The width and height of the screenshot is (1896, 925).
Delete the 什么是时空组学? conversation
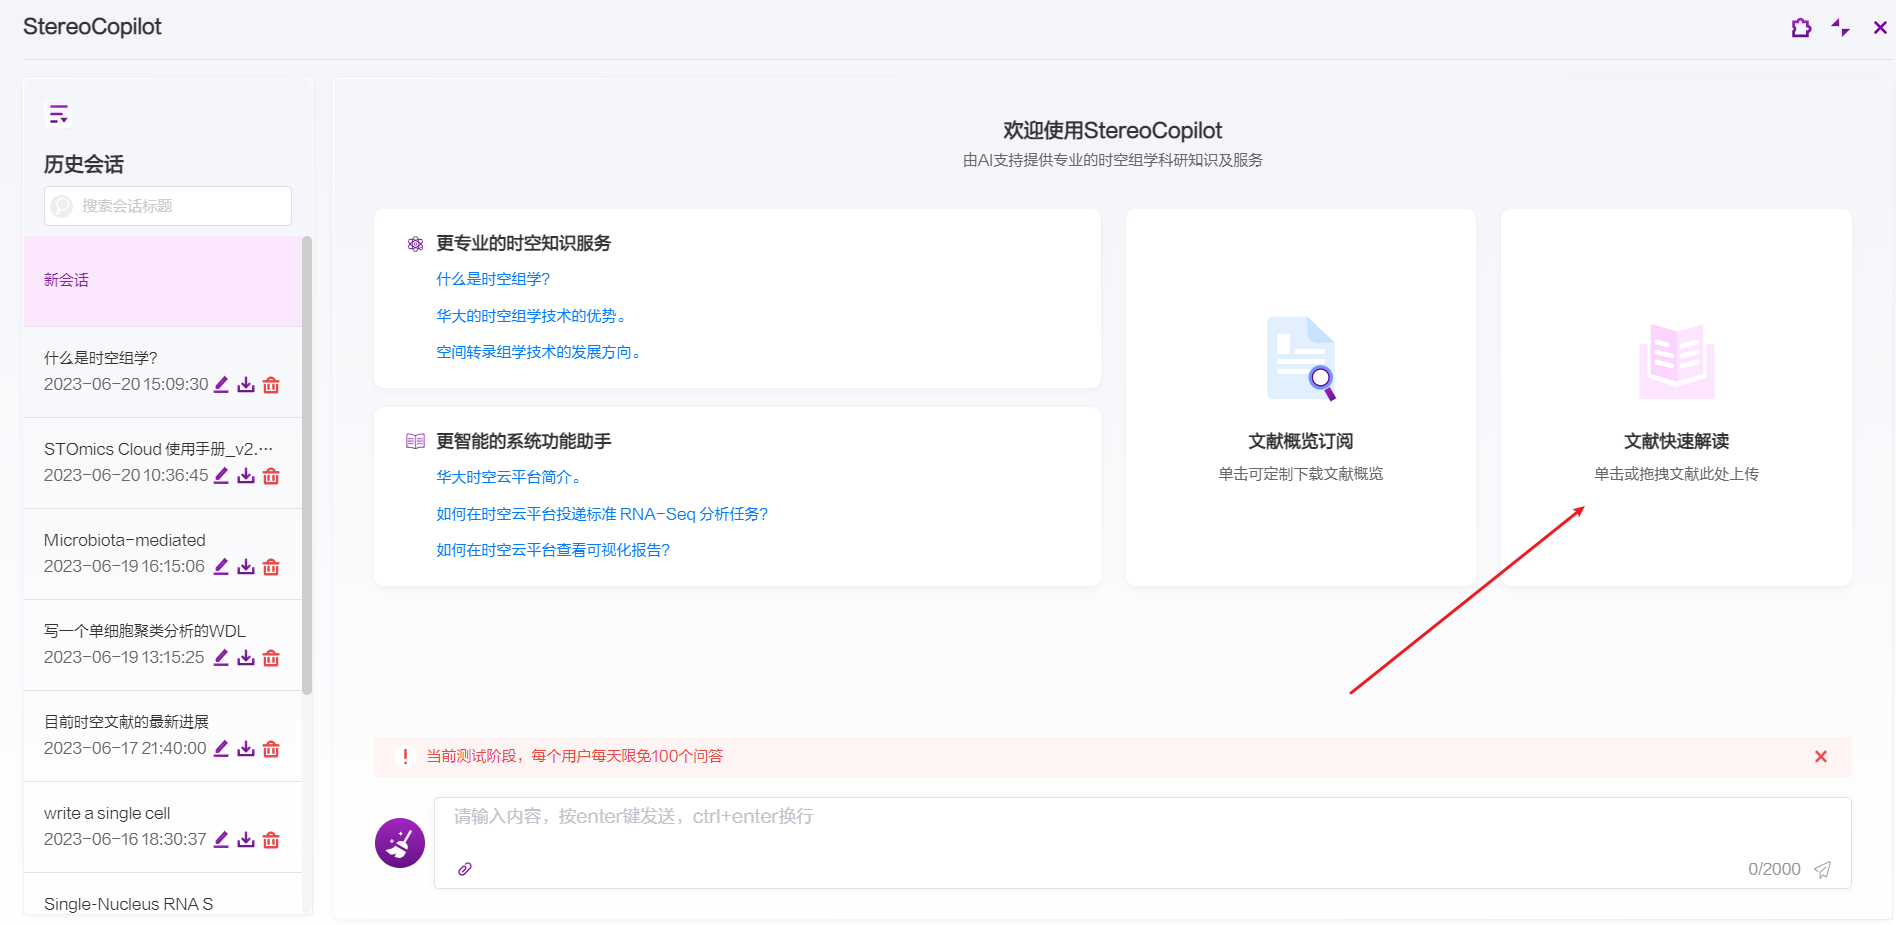pos(271,385)
